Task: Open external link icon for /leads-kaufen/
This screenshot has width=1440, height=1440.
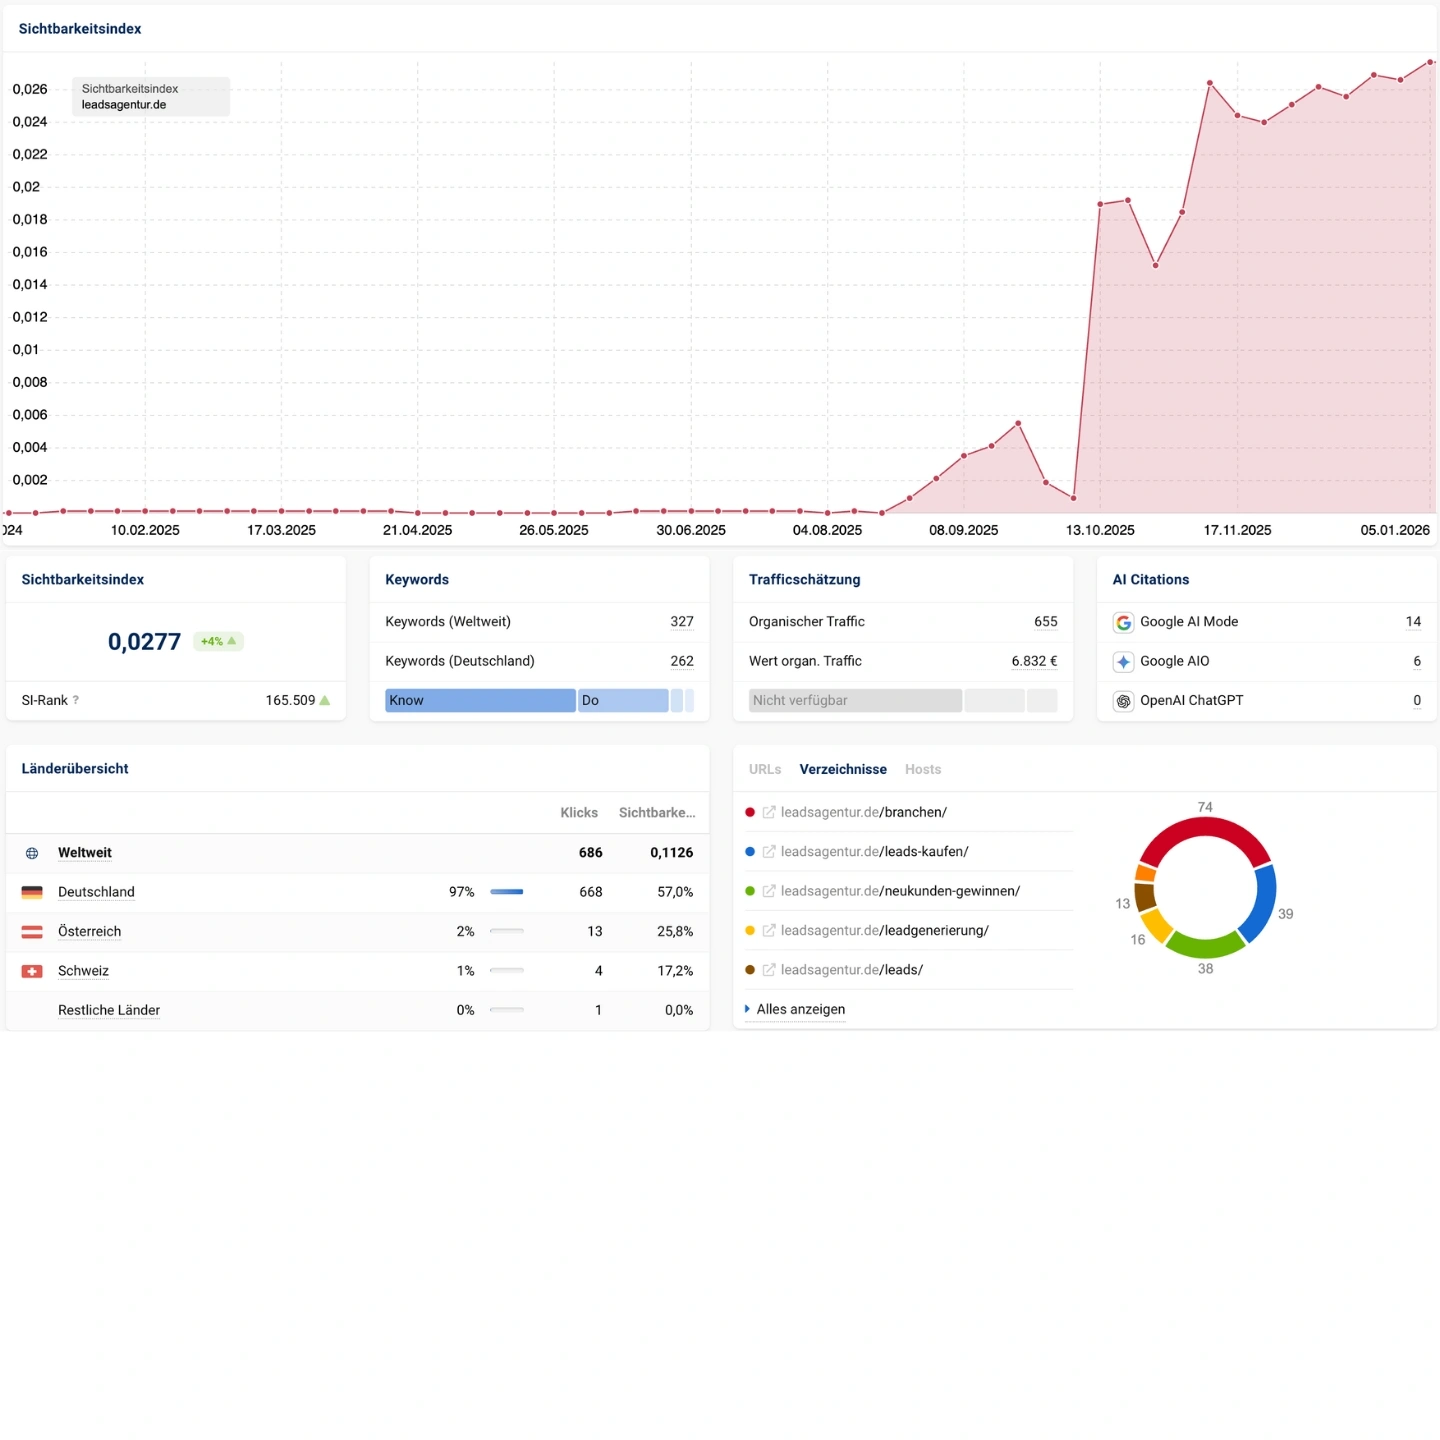Action: [769, 852]
